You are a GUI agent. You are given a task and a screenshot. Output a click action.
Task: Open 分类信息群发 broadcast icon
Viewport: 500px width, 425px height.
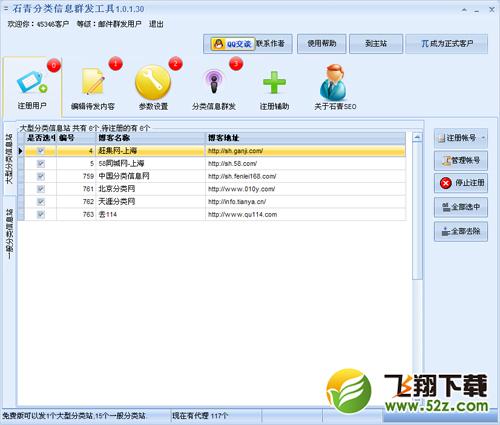(x=214, y=82)
